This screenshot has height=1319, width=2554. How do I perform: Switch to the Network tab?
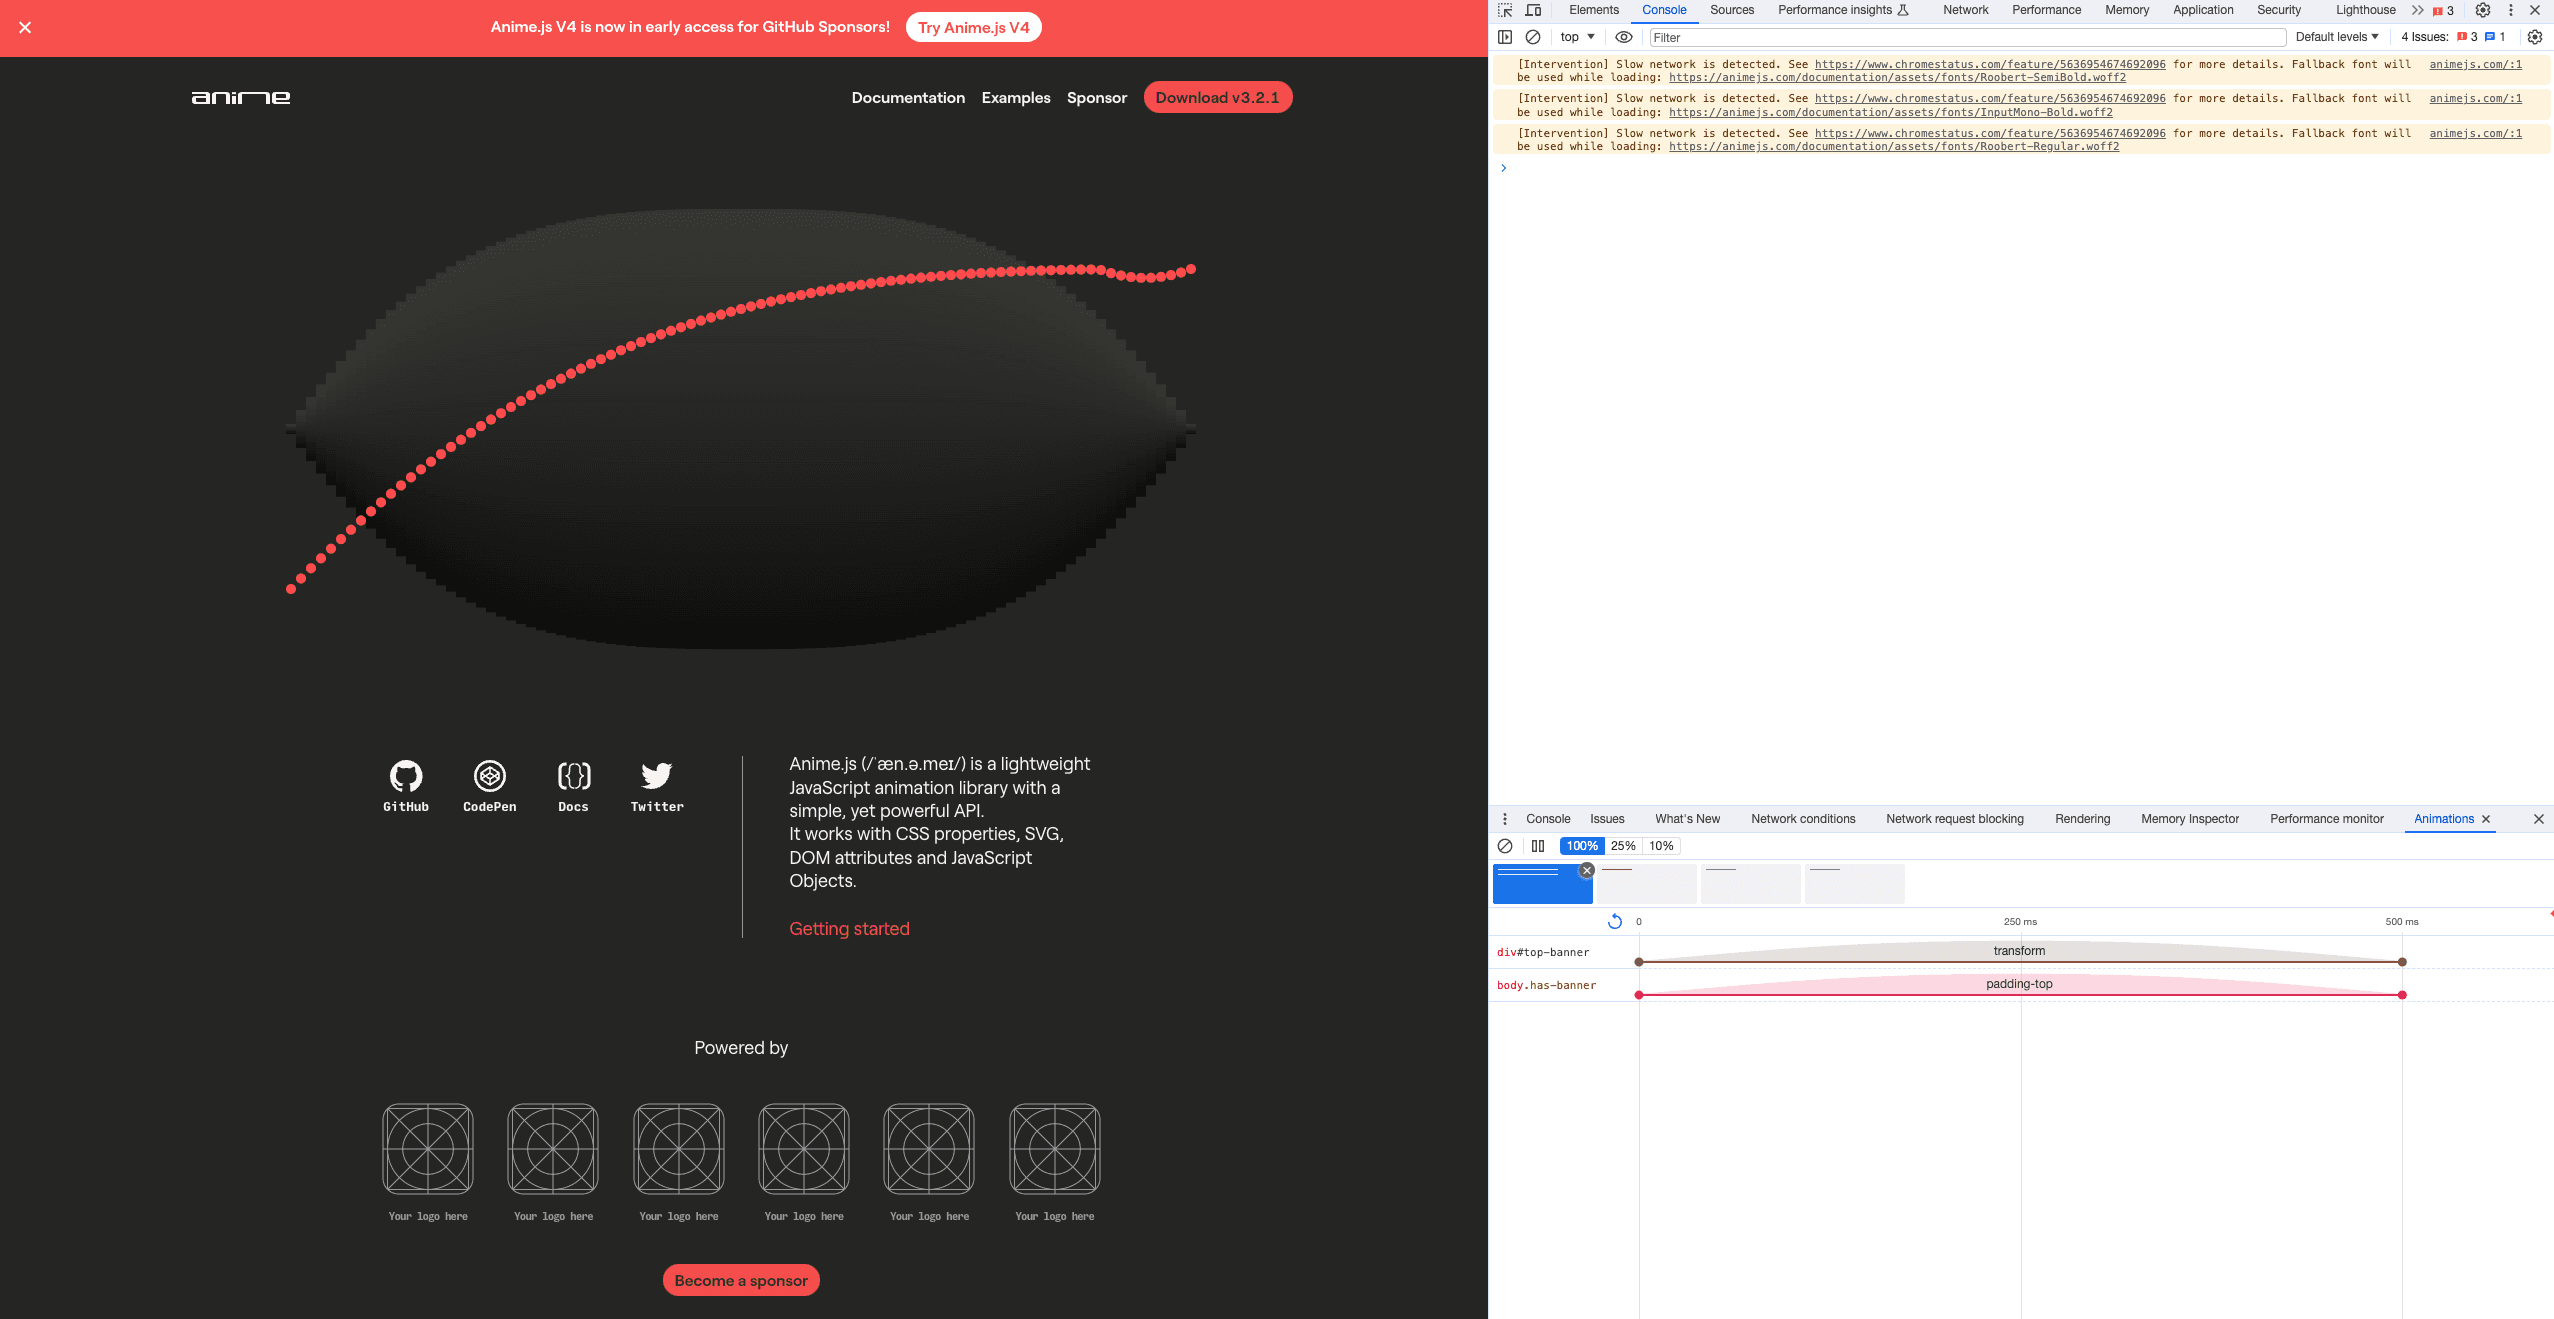tap(1965, 10)
